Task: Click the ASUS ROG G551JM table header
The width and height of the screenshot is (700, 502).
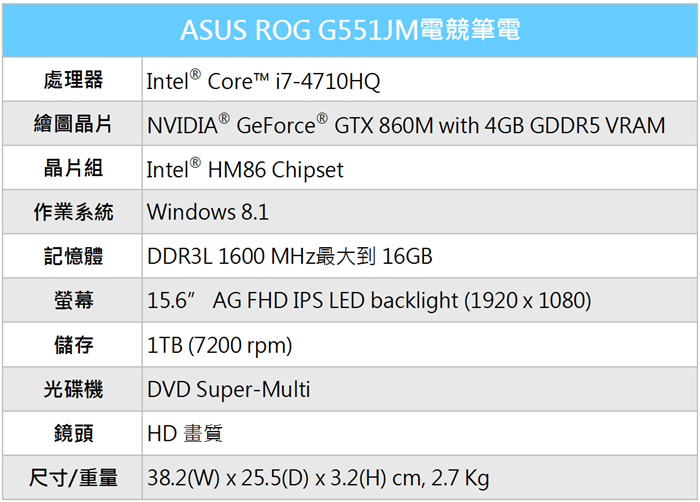Action: pyautogui.click(x=350, y=30)
